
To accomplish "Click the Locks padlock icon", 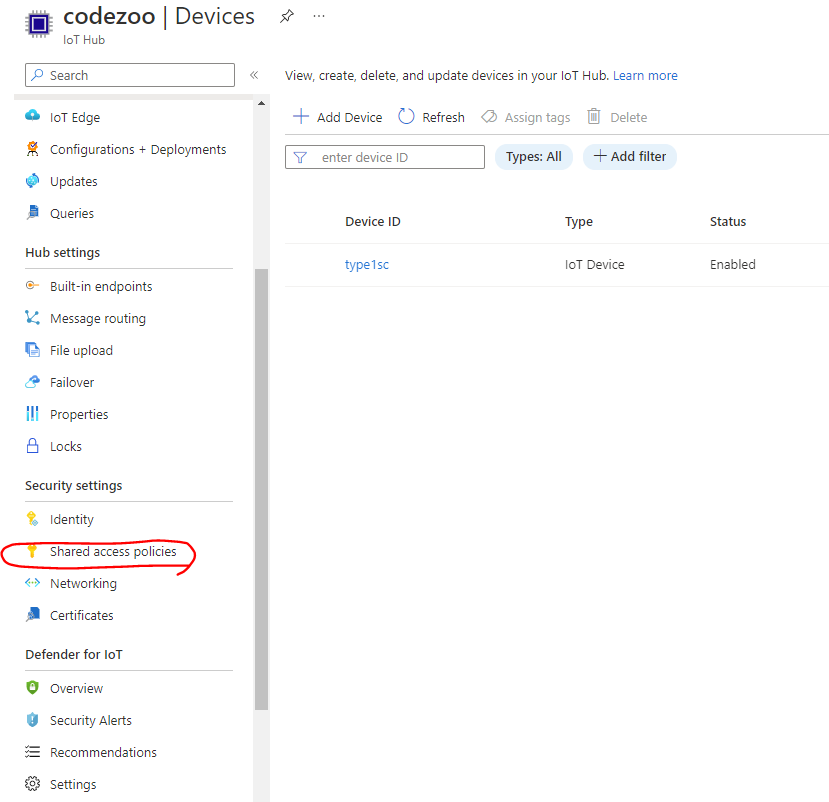I will (x=32, y=446).
